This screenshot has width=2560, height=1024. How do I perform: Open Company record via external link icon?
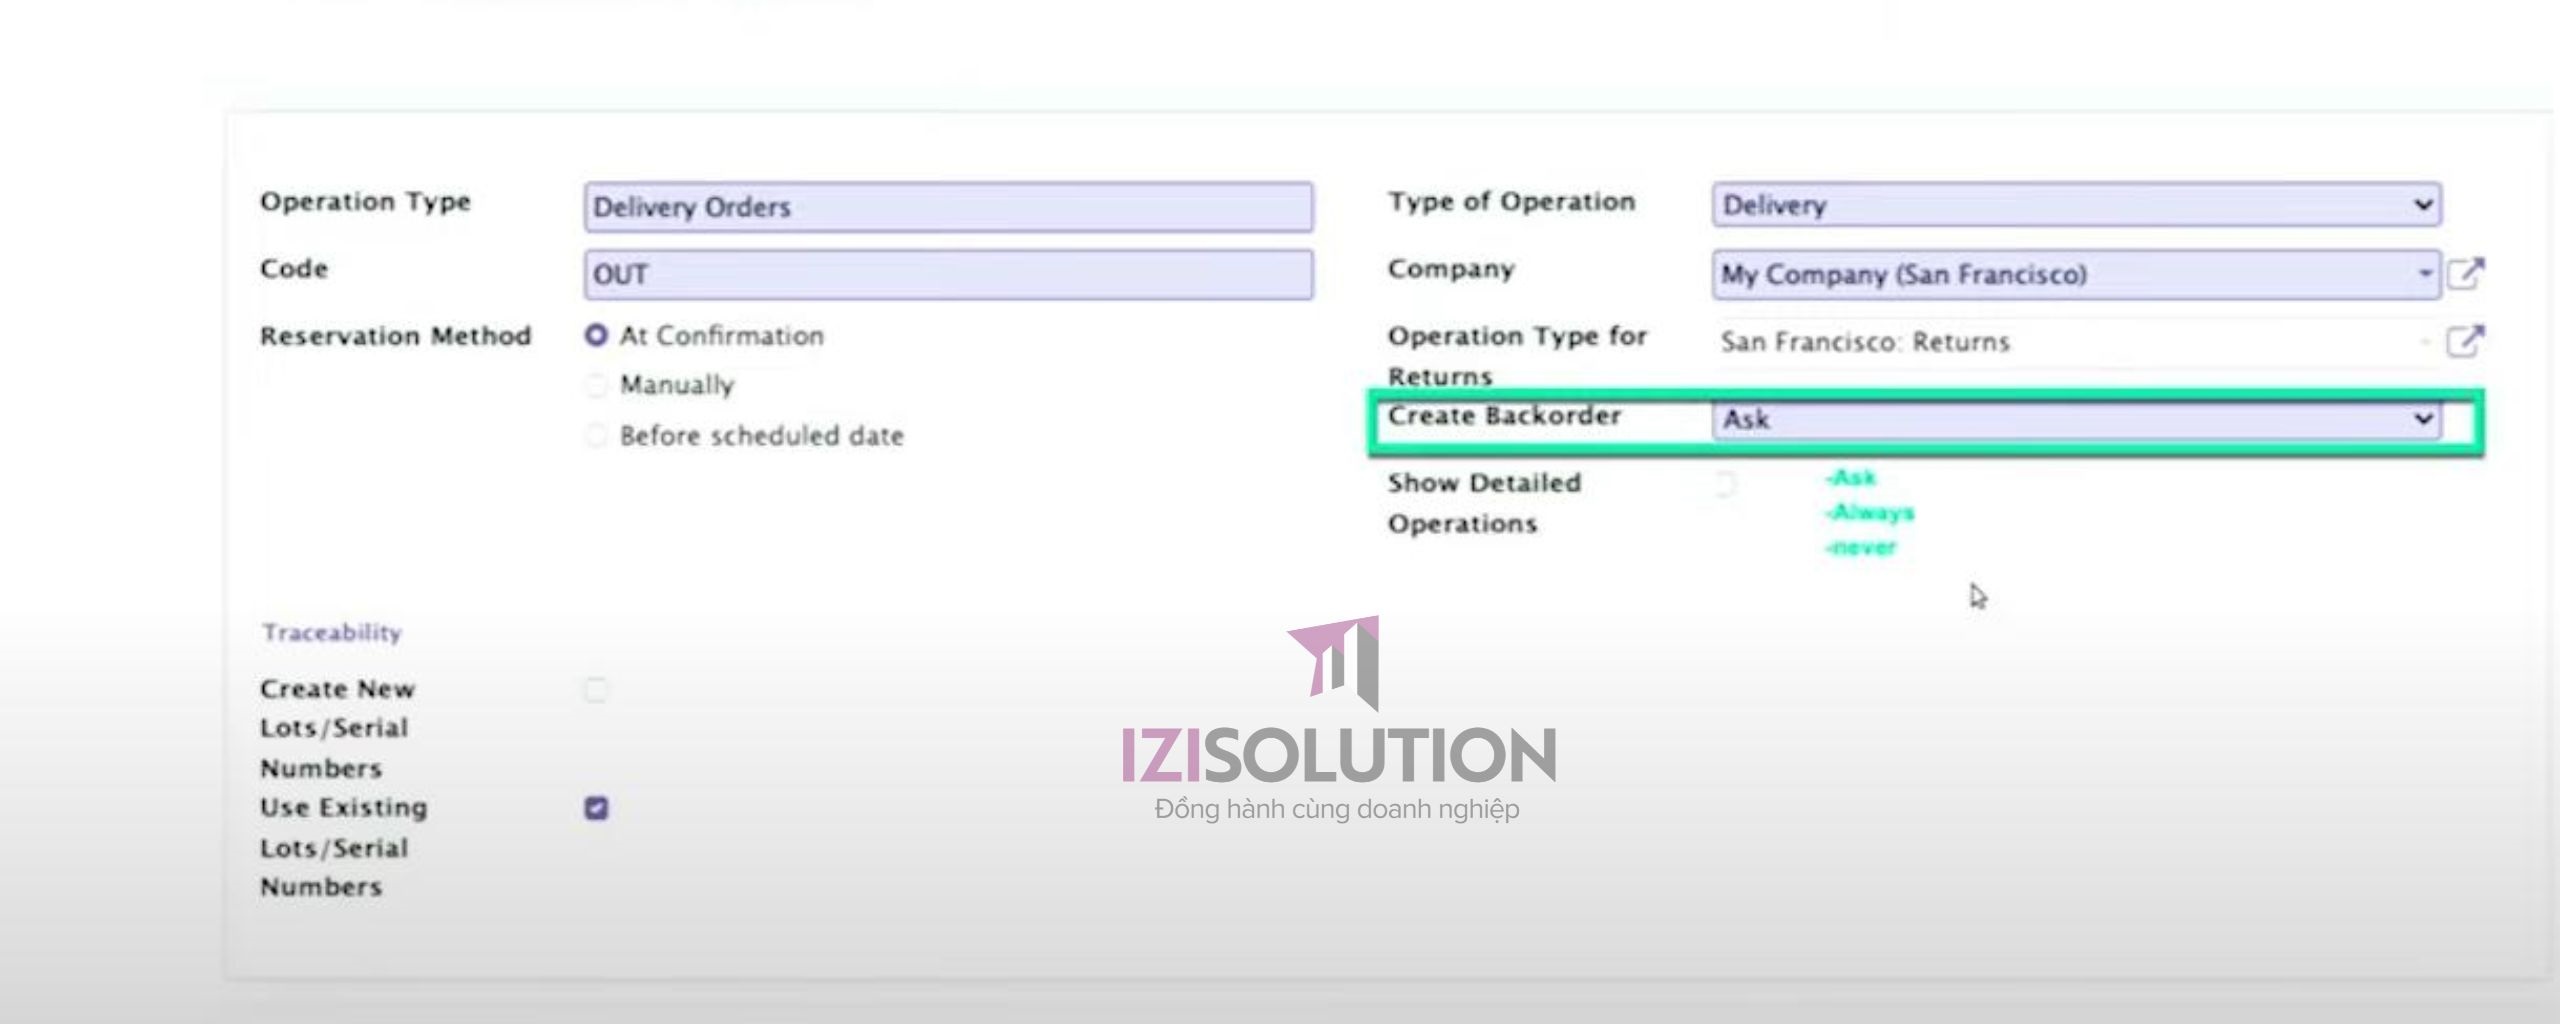click(2465, 273)
